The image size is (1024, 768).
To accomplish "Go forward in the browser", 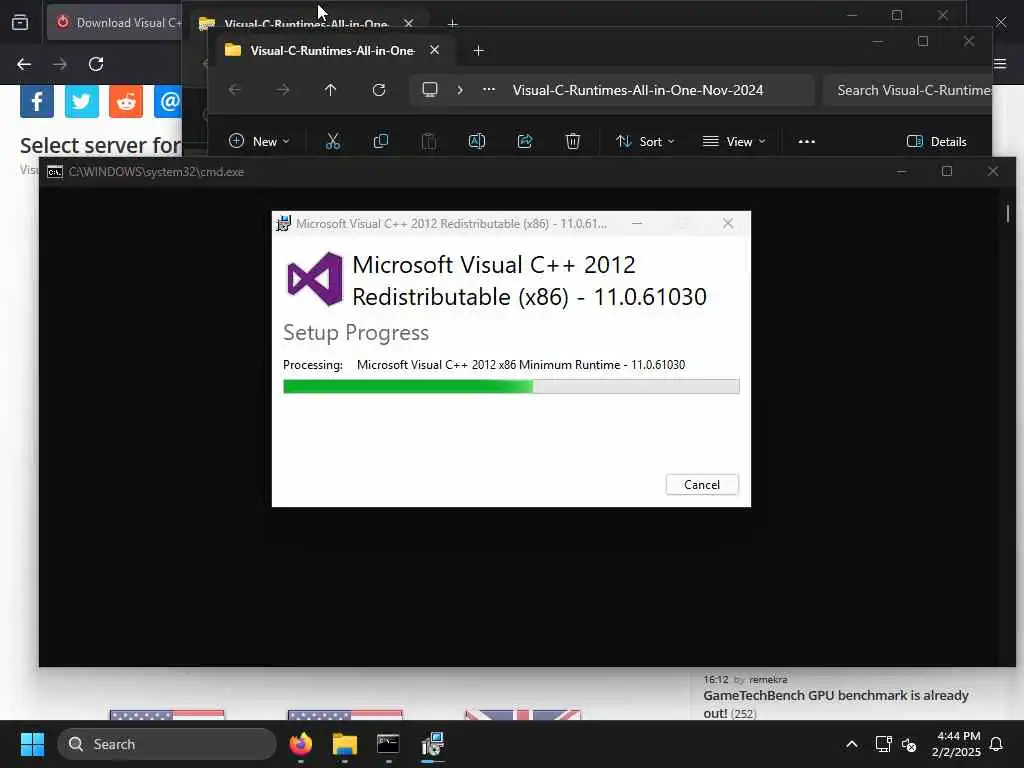I will (60, 64).
